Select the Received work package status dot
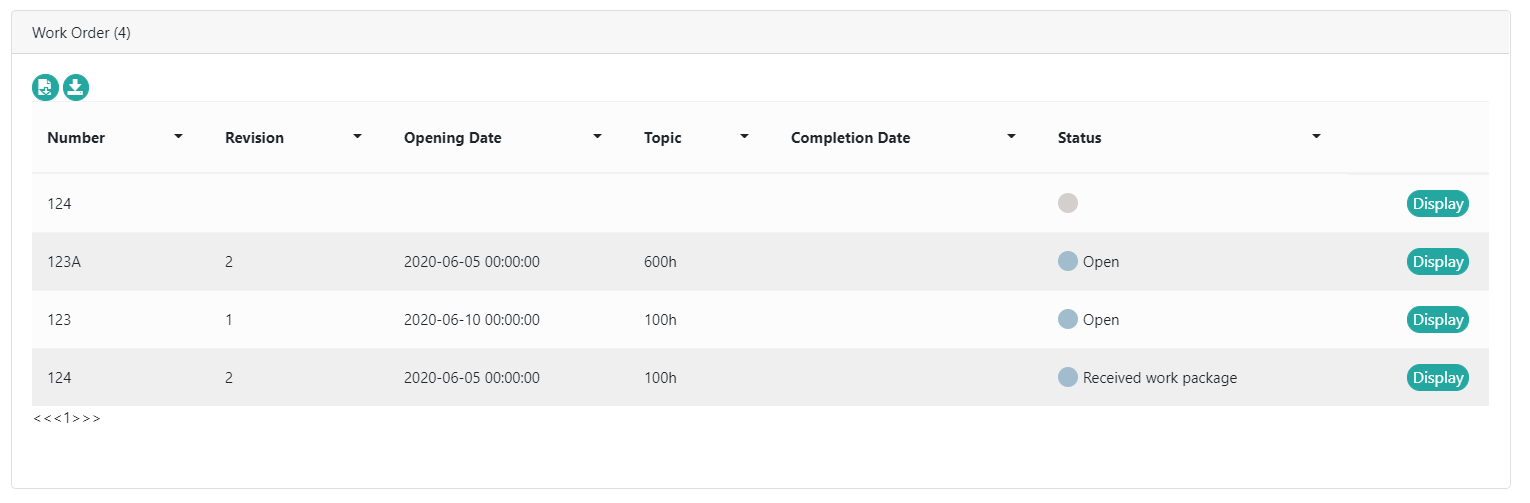Viewport: 1530px width, 503px height. point(1067,378)
